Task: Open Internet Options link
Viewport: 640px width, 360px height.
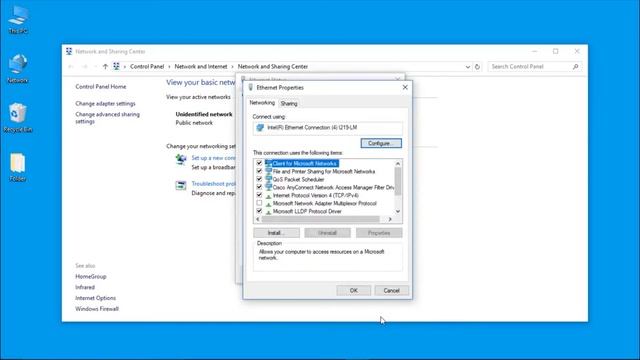Action: [96, 298]
